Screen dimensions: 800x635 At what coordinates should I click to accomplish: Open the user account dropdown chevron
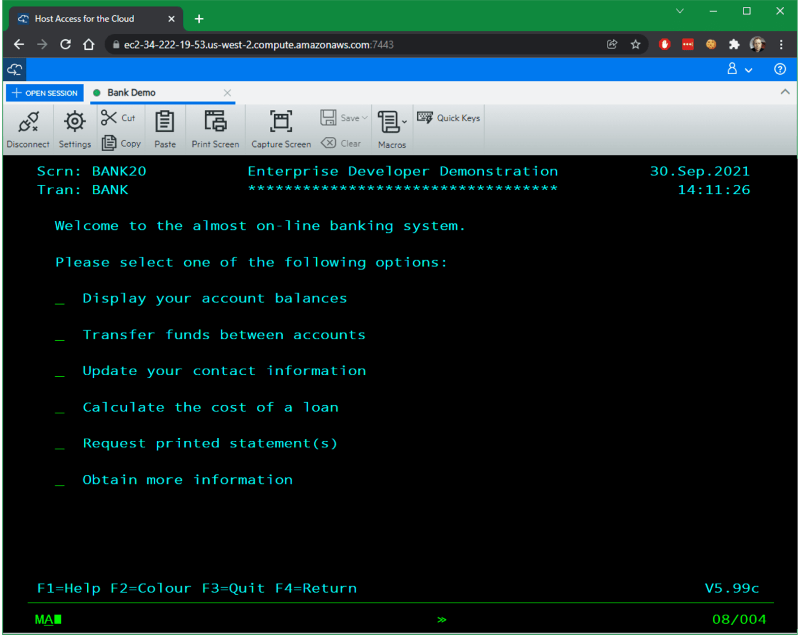pos(749,68)
